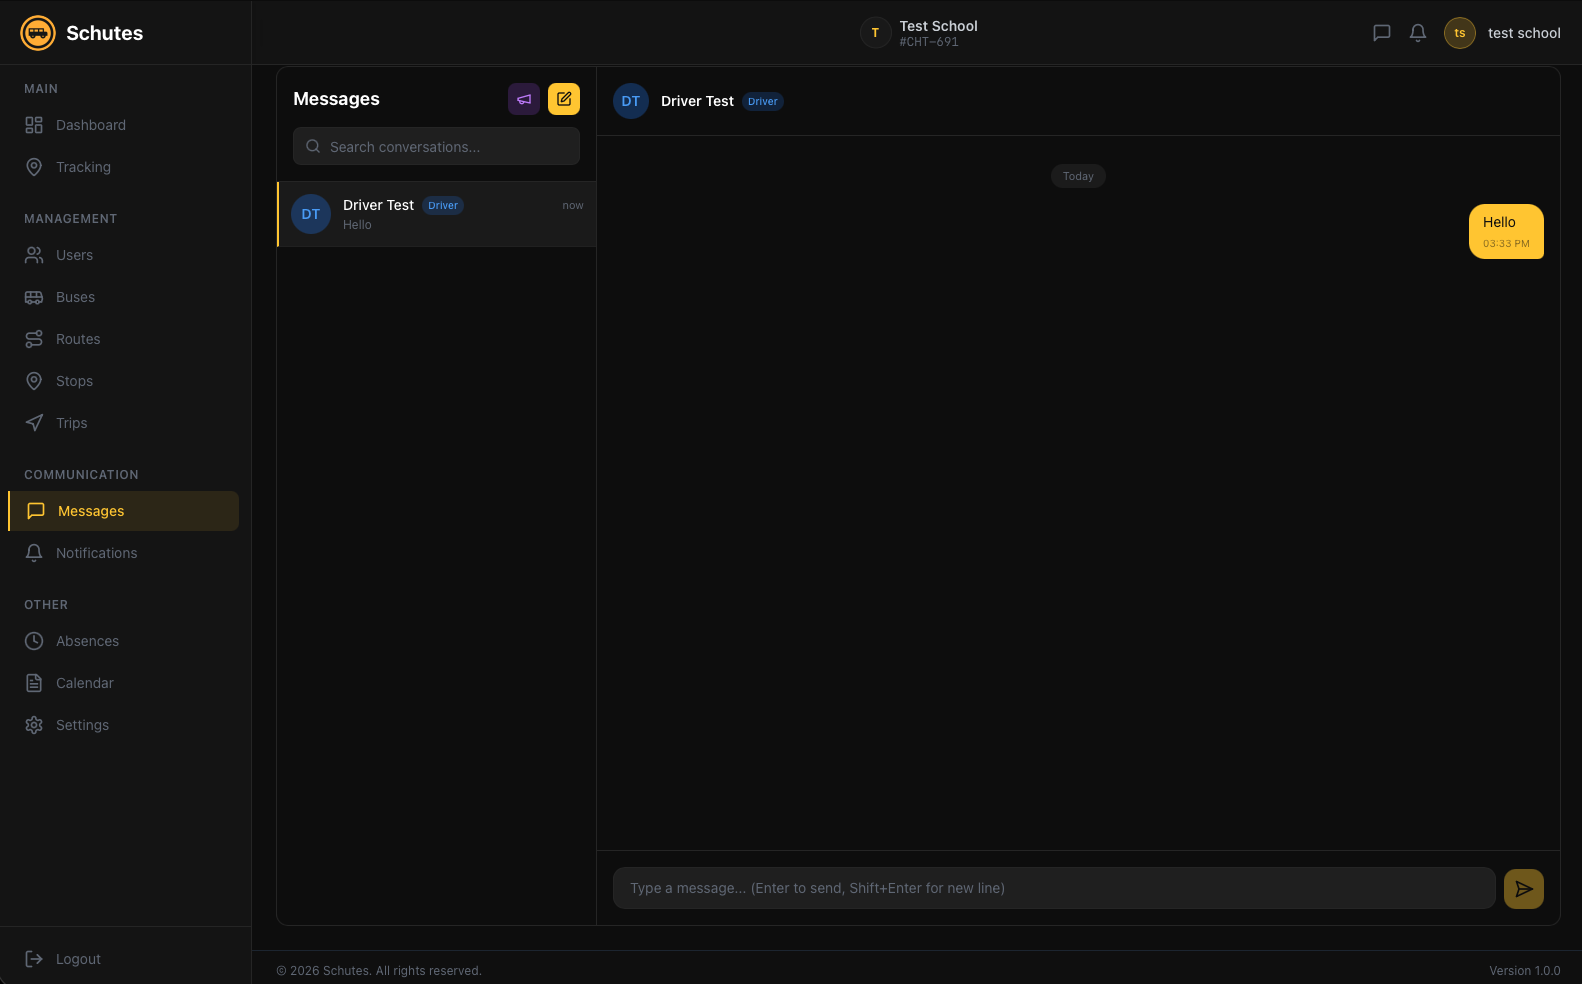This screenshot has width=1582, height=984.
Task: Click the Absences clock icon
Action: pyautogui.click(x=34, y=641)
